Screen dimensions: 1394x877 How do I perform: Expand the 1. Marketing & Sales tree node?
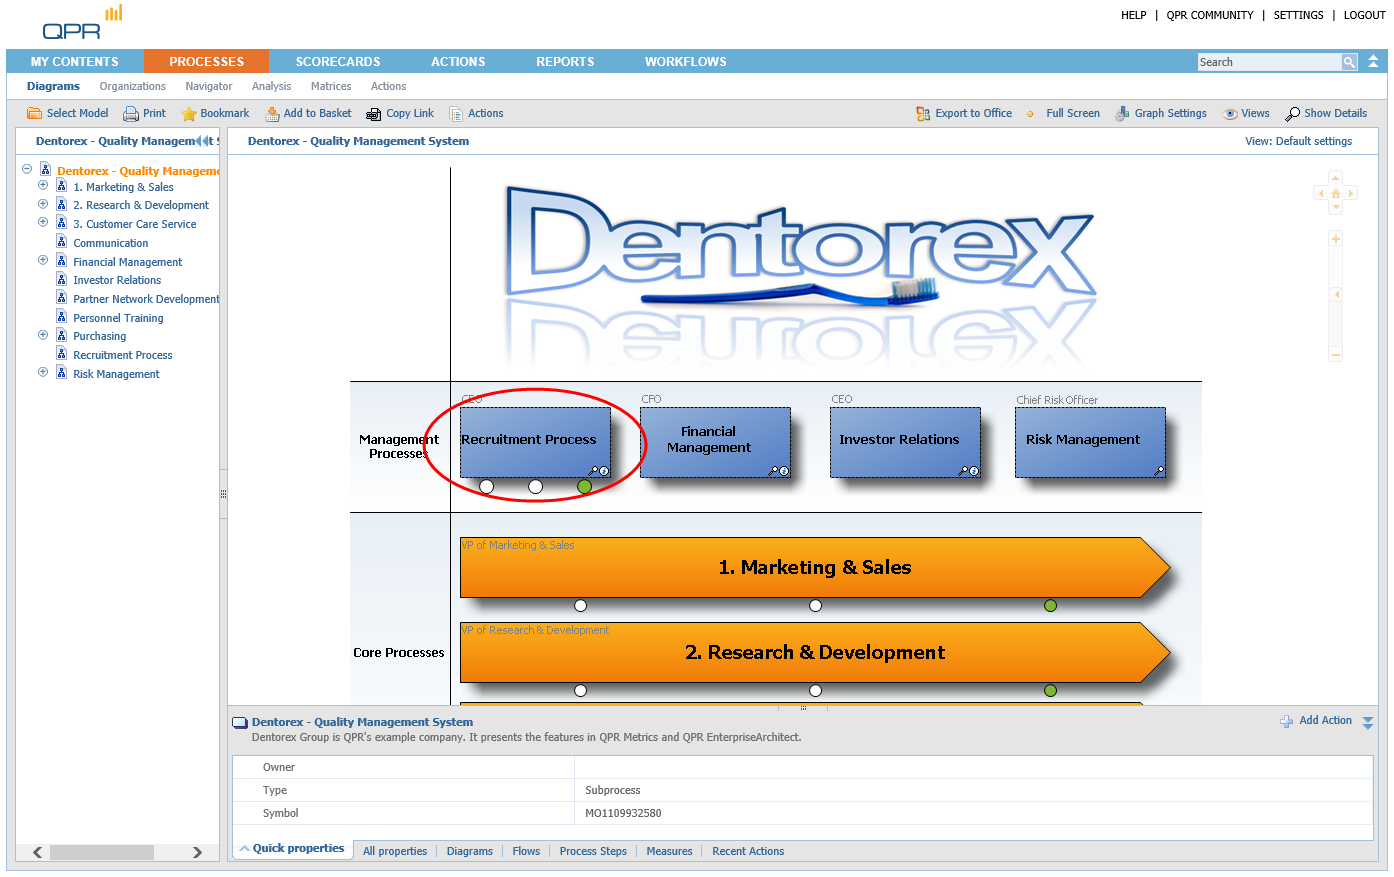43,186
